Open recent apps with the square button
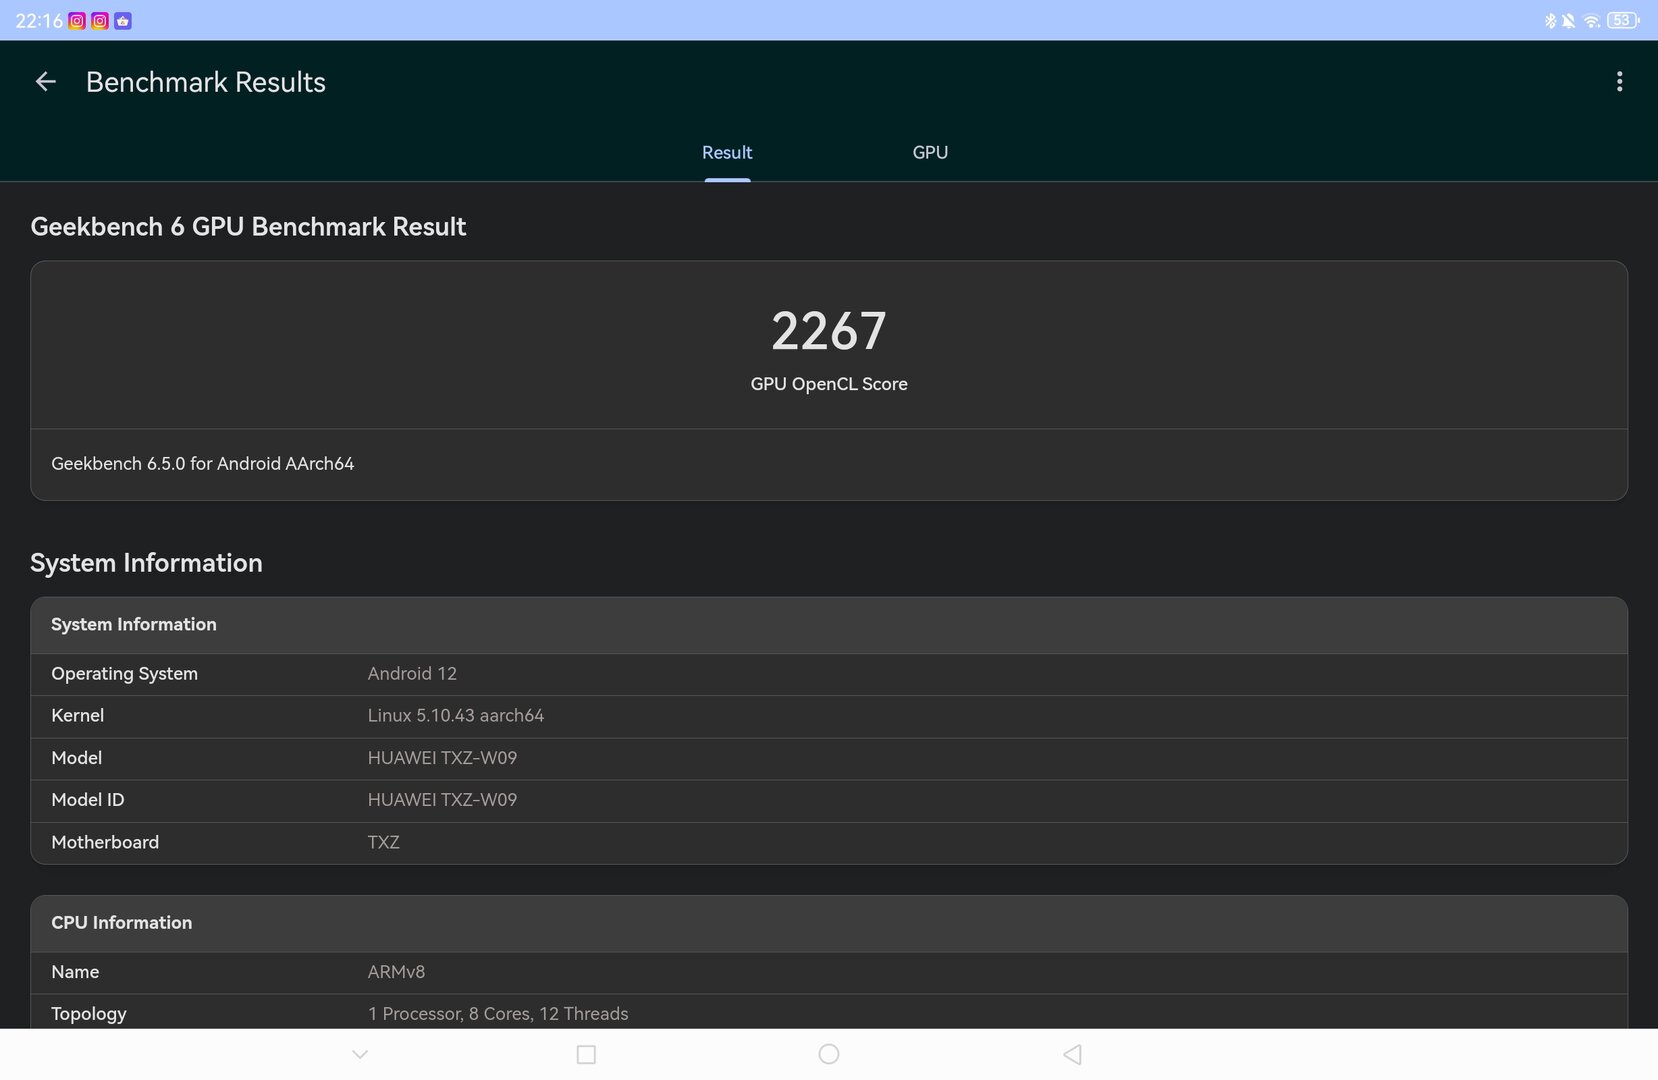Screen dimensions: 1658x1080 pyautogui.click(x=587, y=1054)
